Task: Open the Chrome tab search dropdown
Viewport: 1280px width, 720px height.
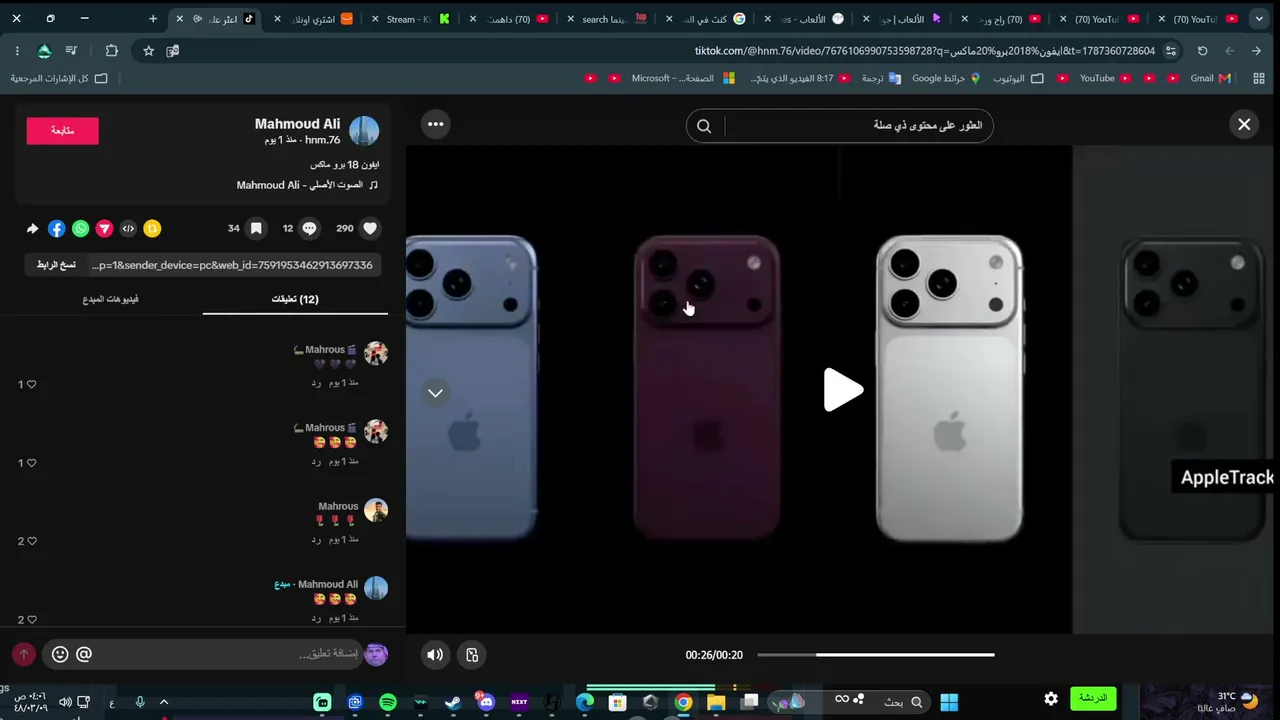Action: click(1259, 19)
